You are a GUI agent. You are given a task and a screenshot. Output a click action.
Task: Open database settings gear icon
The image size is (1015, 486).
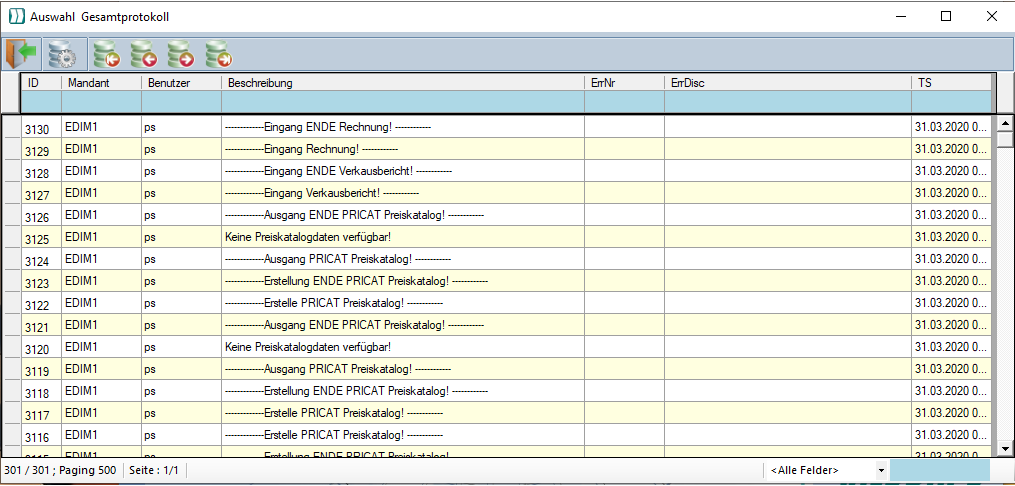[62, 54]
